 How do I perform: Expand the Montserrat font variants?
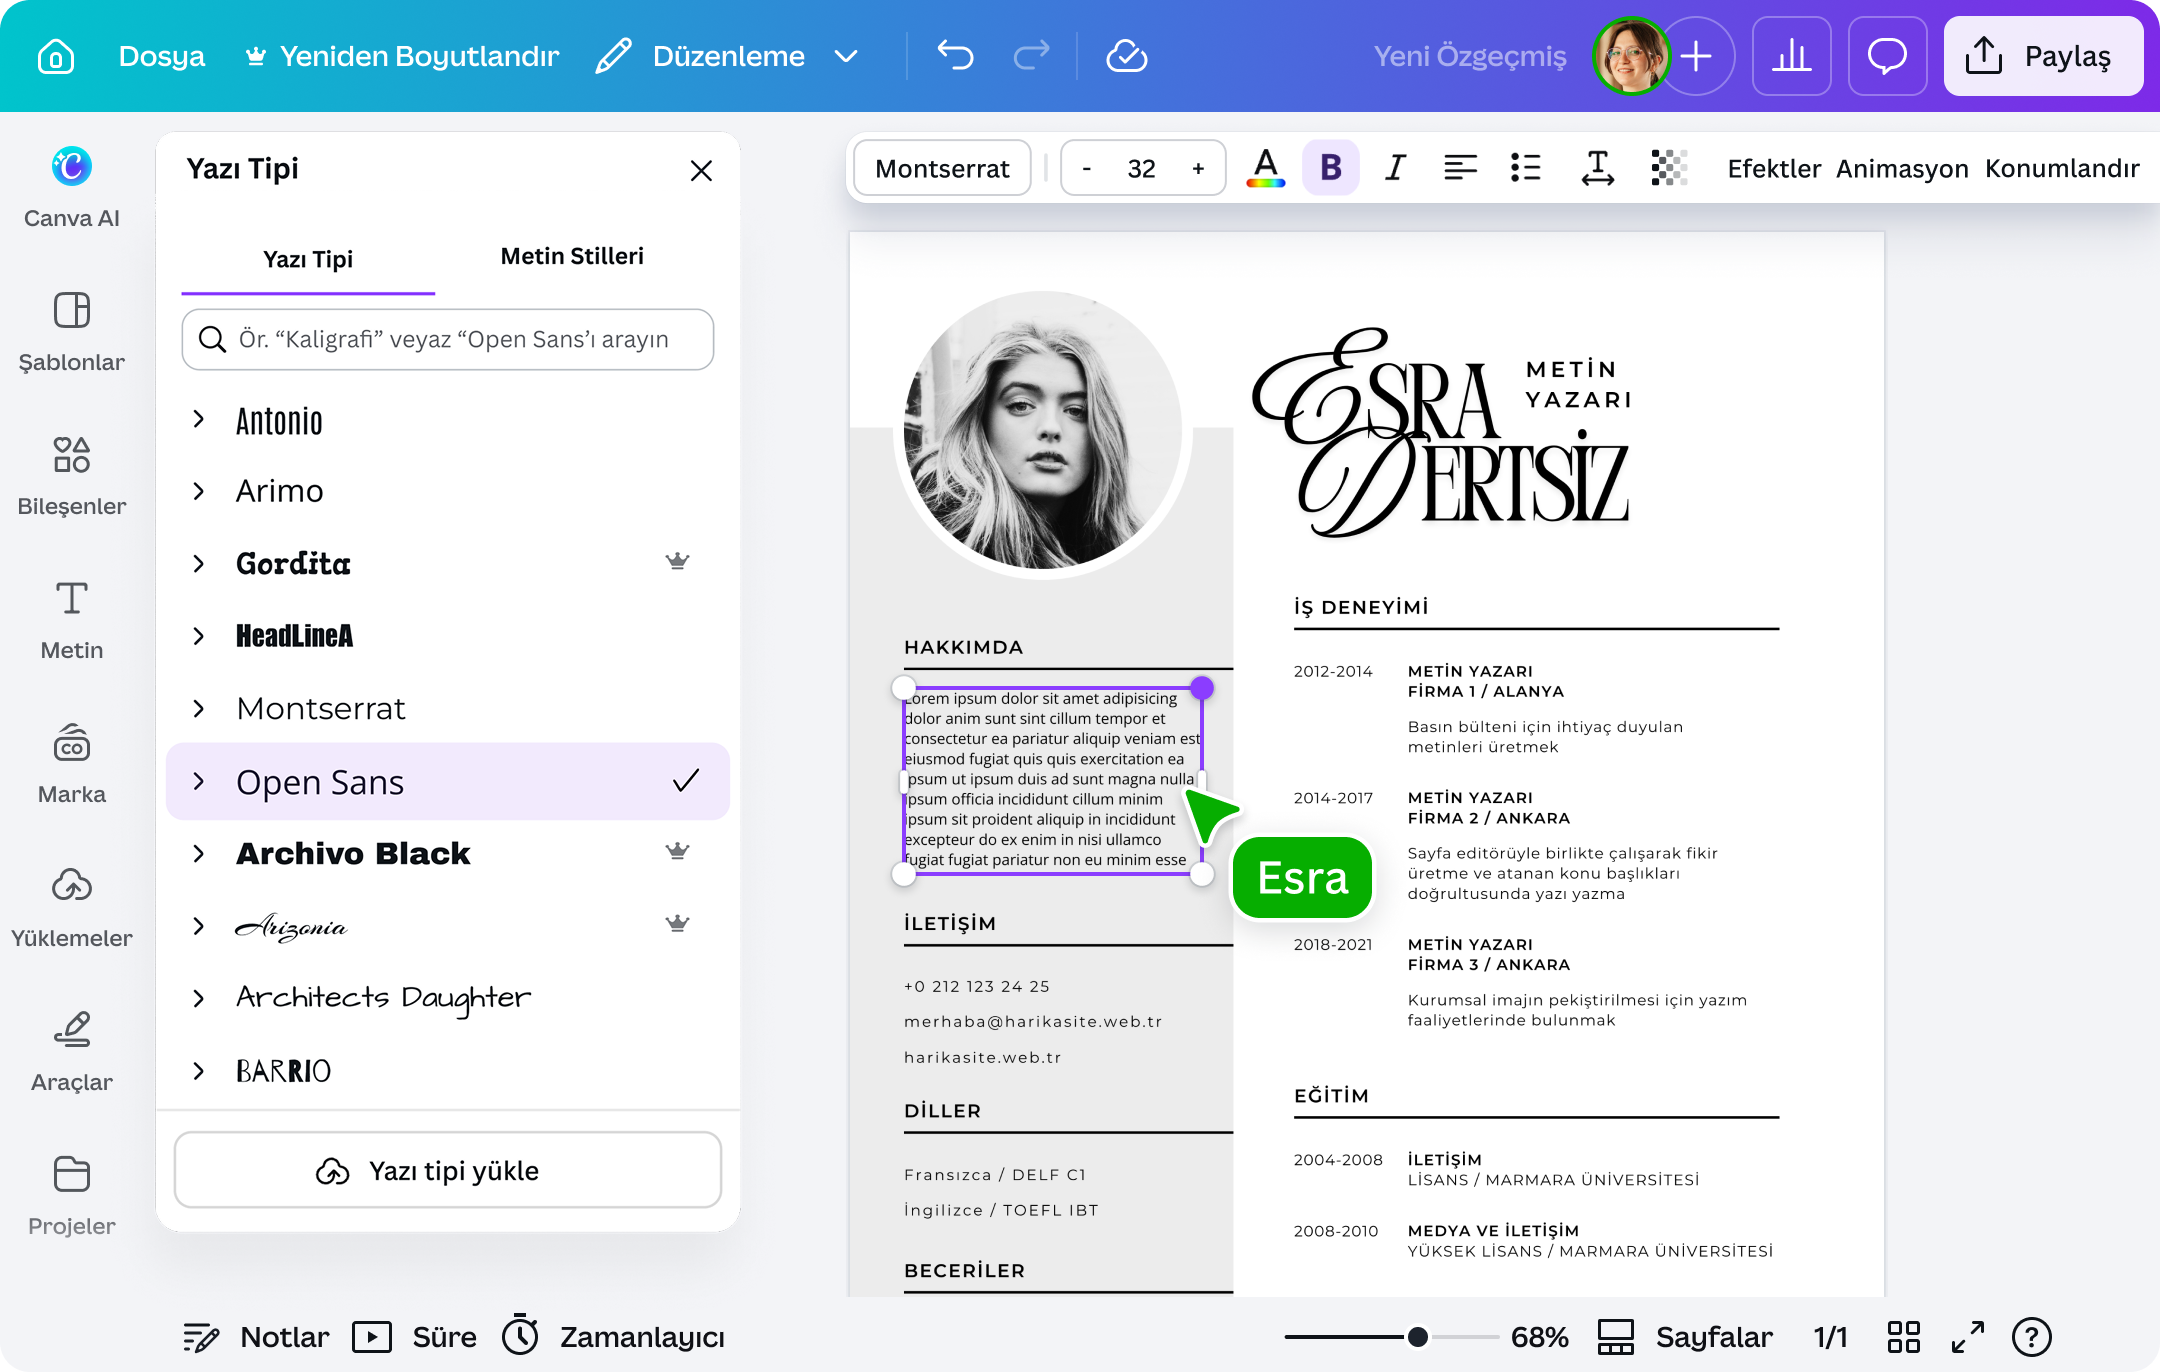click(198, 708)
